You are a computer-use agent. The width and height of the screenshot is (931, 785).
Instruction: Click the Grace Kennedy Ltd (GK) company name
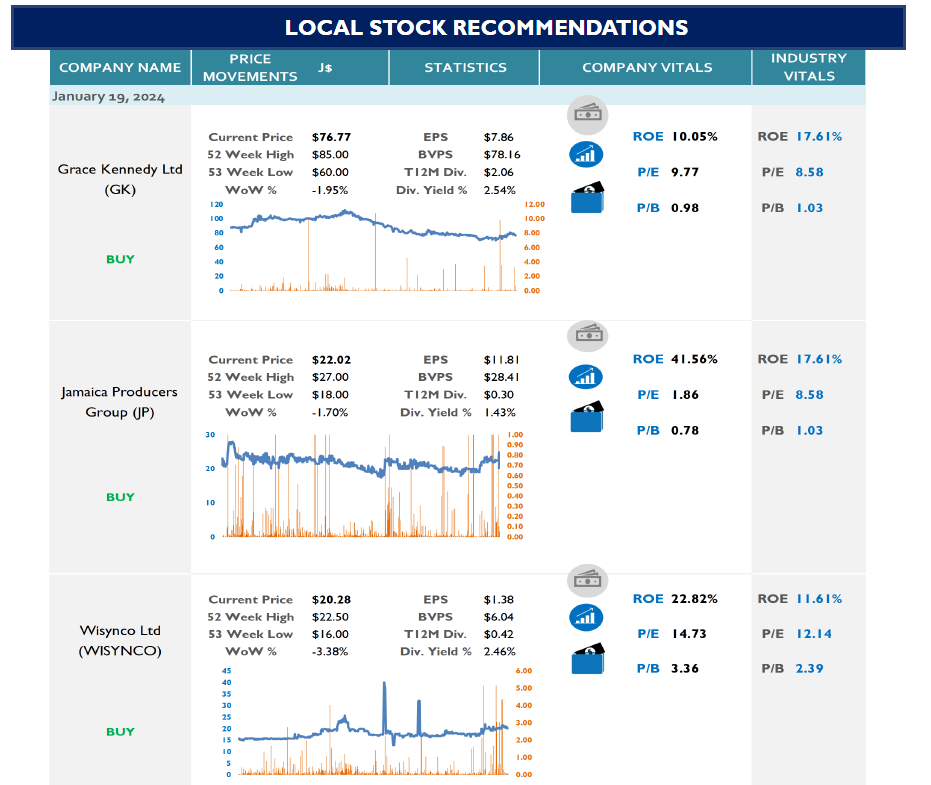(120, 179)
